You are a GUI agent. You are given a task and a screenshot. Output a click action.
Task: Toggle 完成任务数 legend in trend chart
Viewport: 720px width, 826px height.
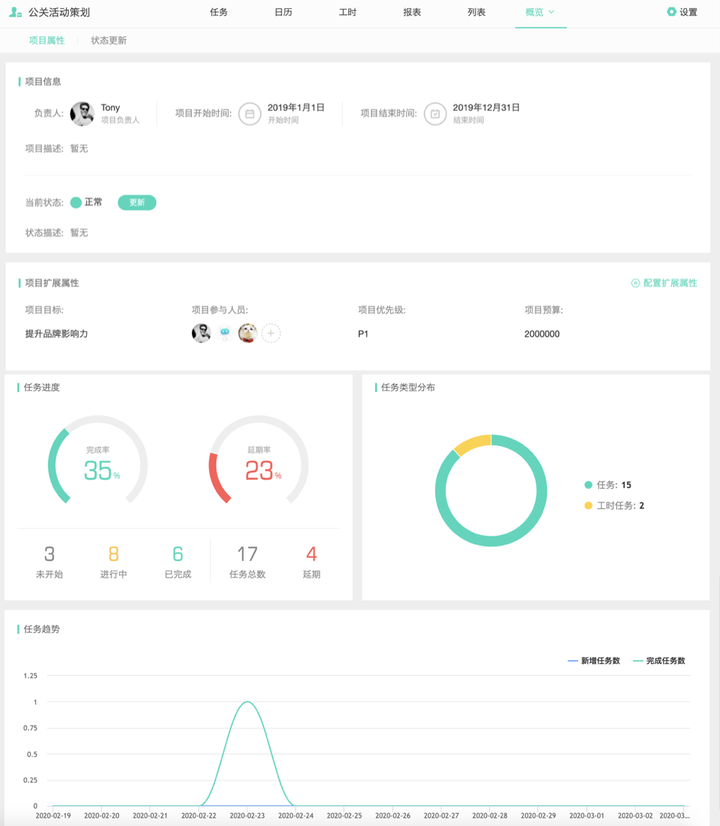(659, 661)
